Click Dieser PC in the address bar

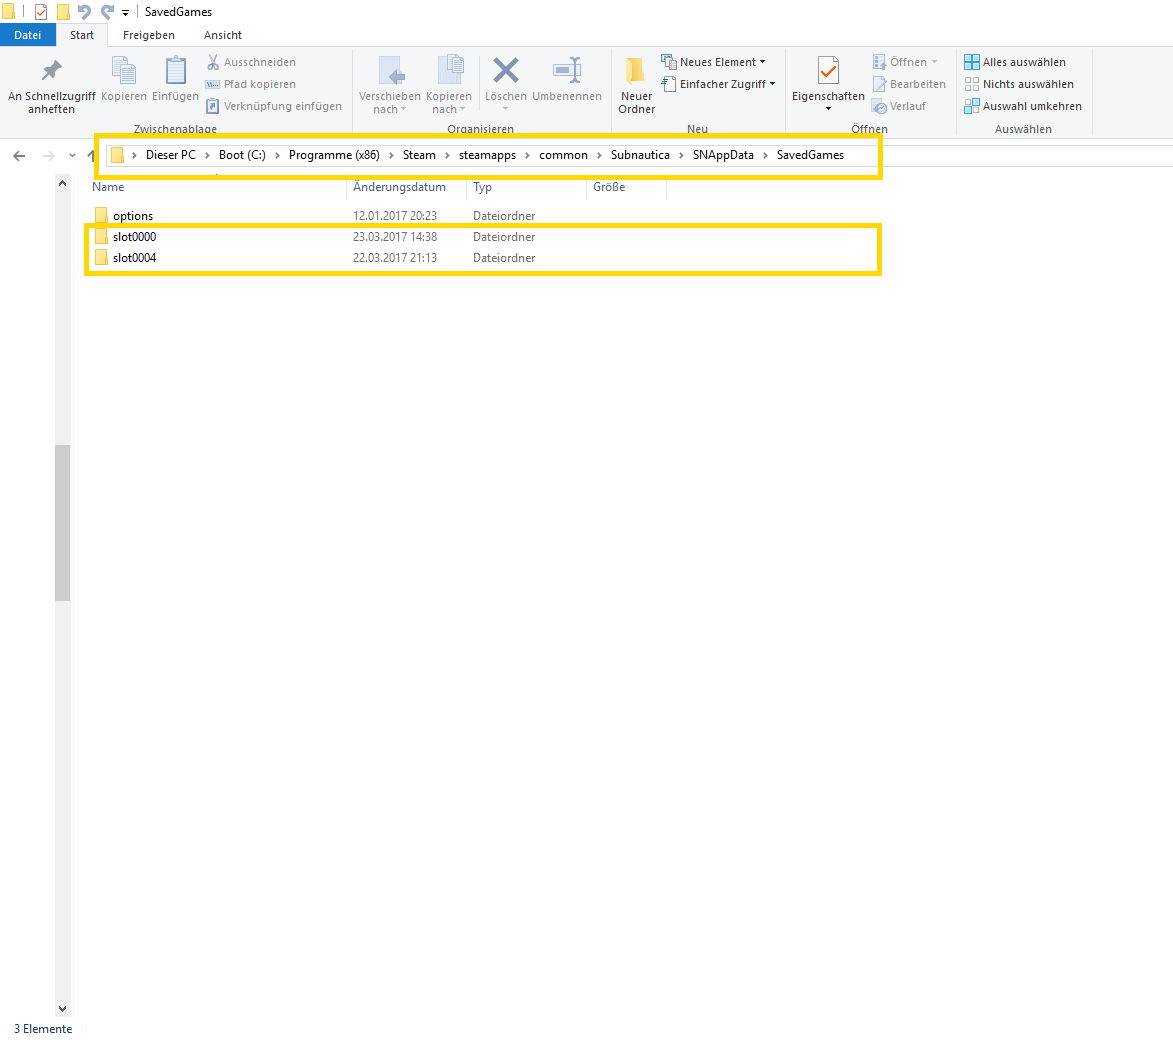coord(171,155)
